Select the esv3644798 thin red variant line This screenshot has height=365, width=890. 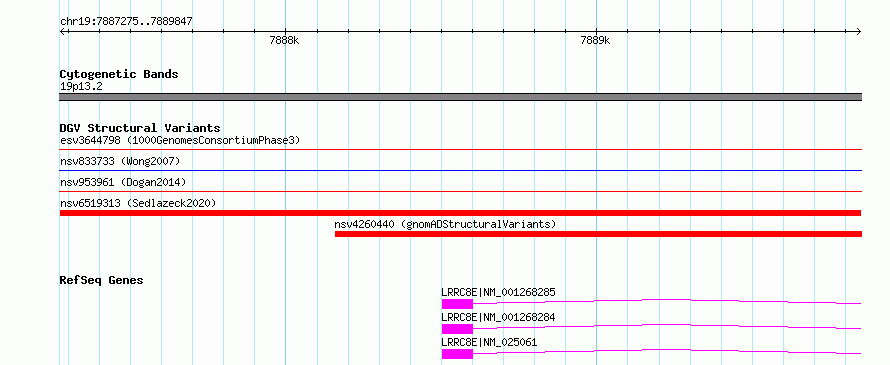tap(461, 149)
